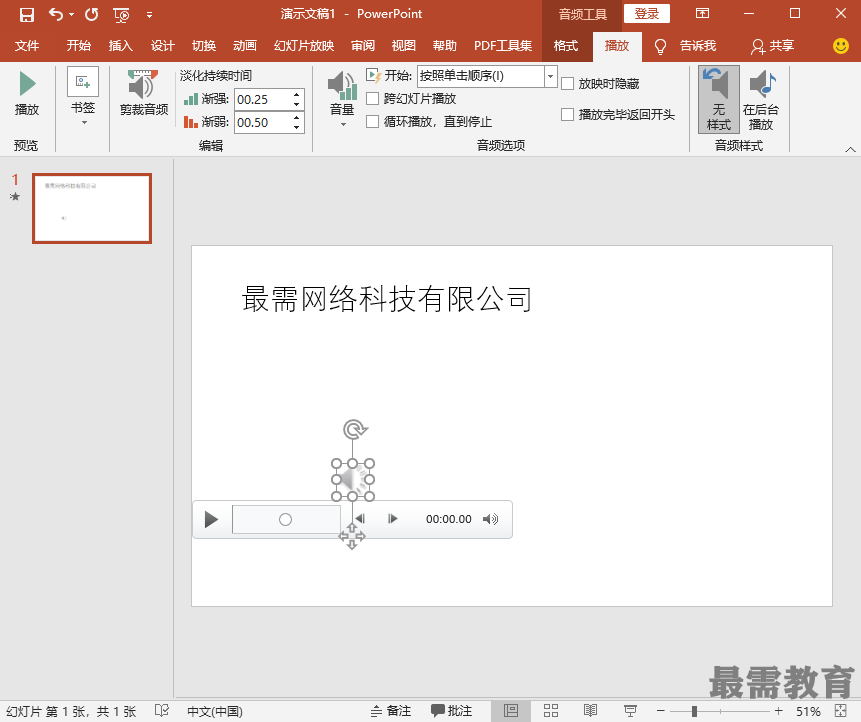The width and height of the screenshot is (861, 722).
Task: Click the audio player progress track
Action: point(286,519)
